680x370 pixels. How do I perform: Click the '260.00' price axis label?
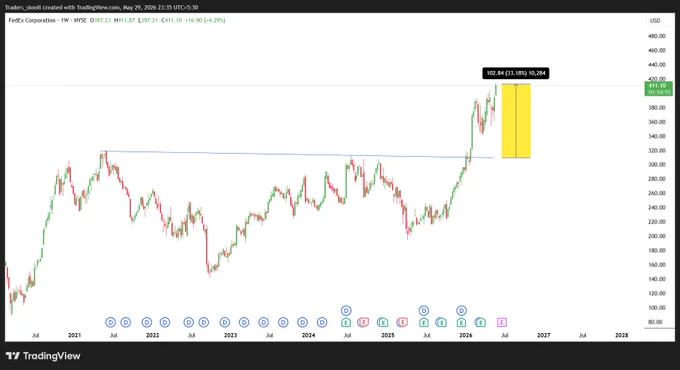click(657, 193)
